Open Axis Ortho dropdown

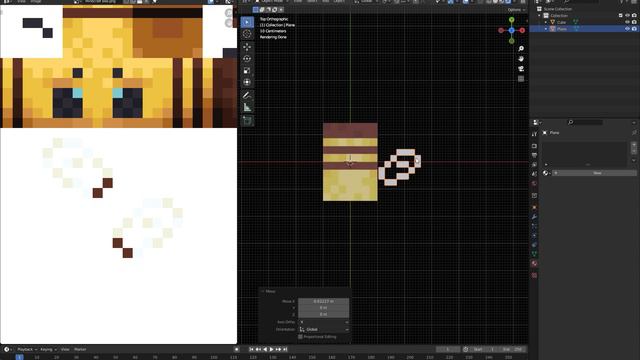[324, 322]
